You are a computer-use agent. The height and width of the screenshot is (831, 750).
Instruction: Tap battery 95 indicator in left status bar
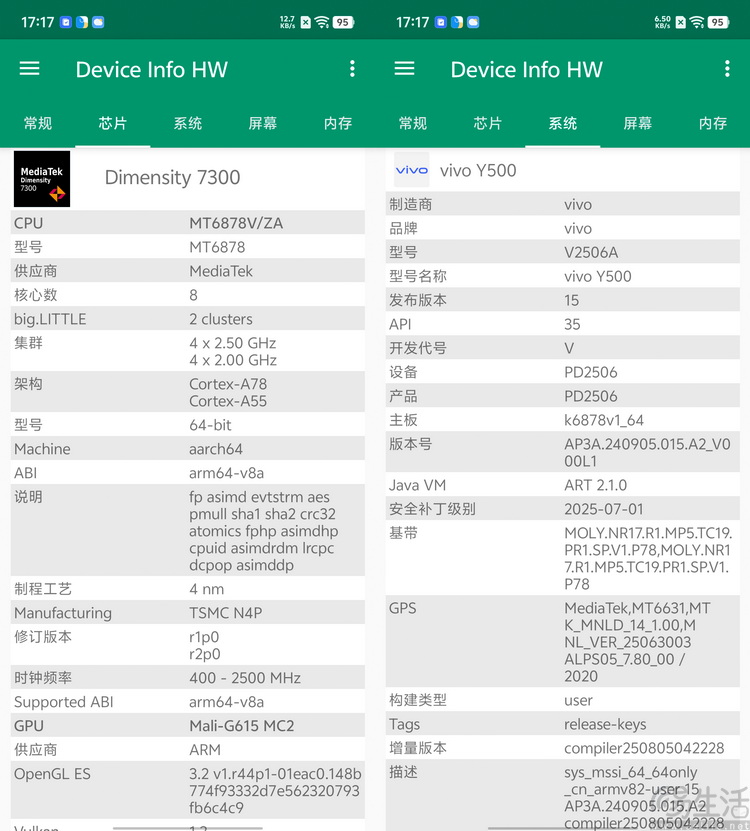pos(343,22)
